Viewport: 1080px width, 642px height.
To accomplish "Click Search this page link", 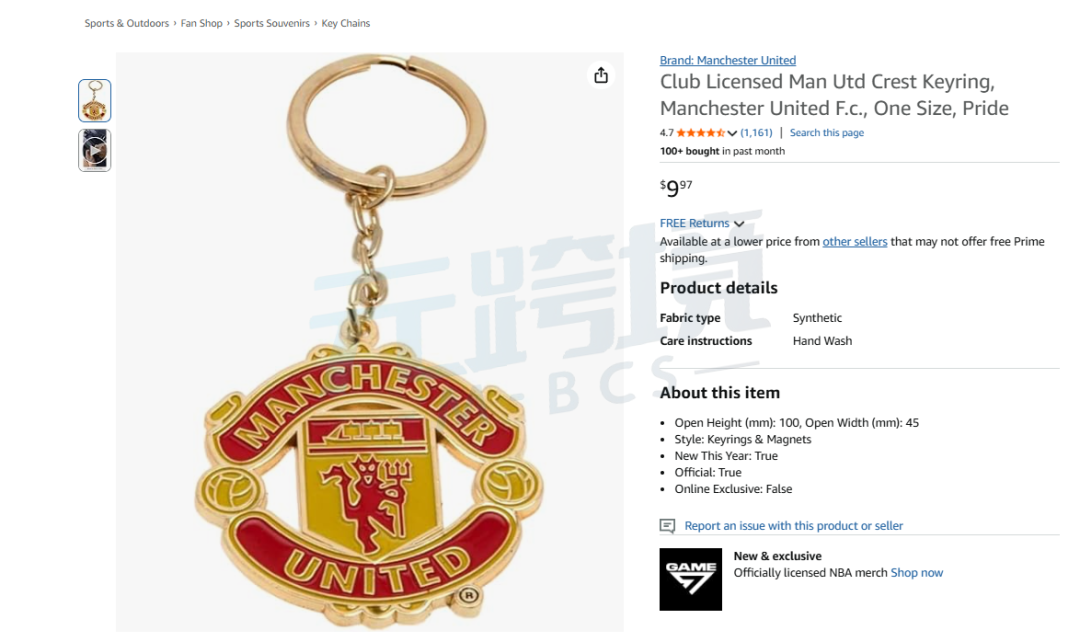I will click(x=827, y=133).
